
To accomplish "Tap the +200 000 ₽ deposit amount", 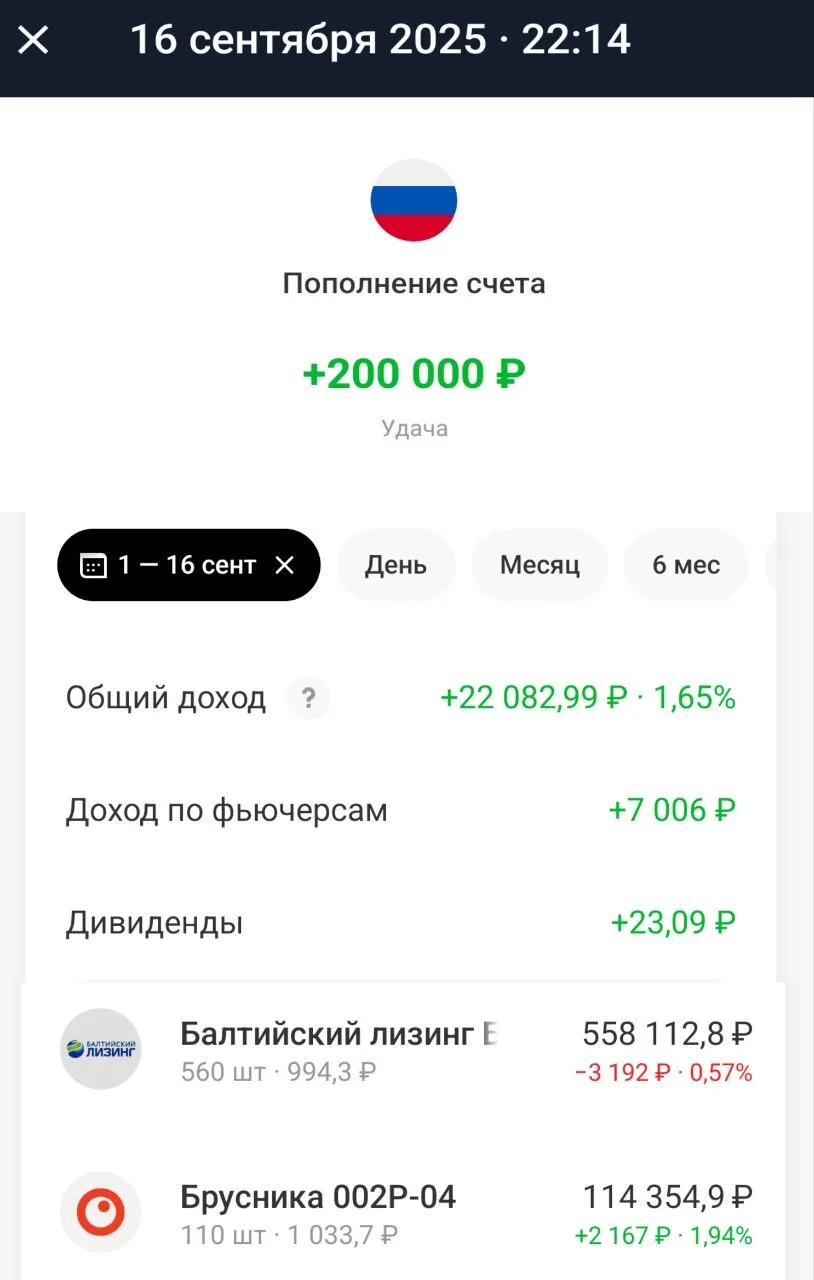I will [x=414, y=374].
